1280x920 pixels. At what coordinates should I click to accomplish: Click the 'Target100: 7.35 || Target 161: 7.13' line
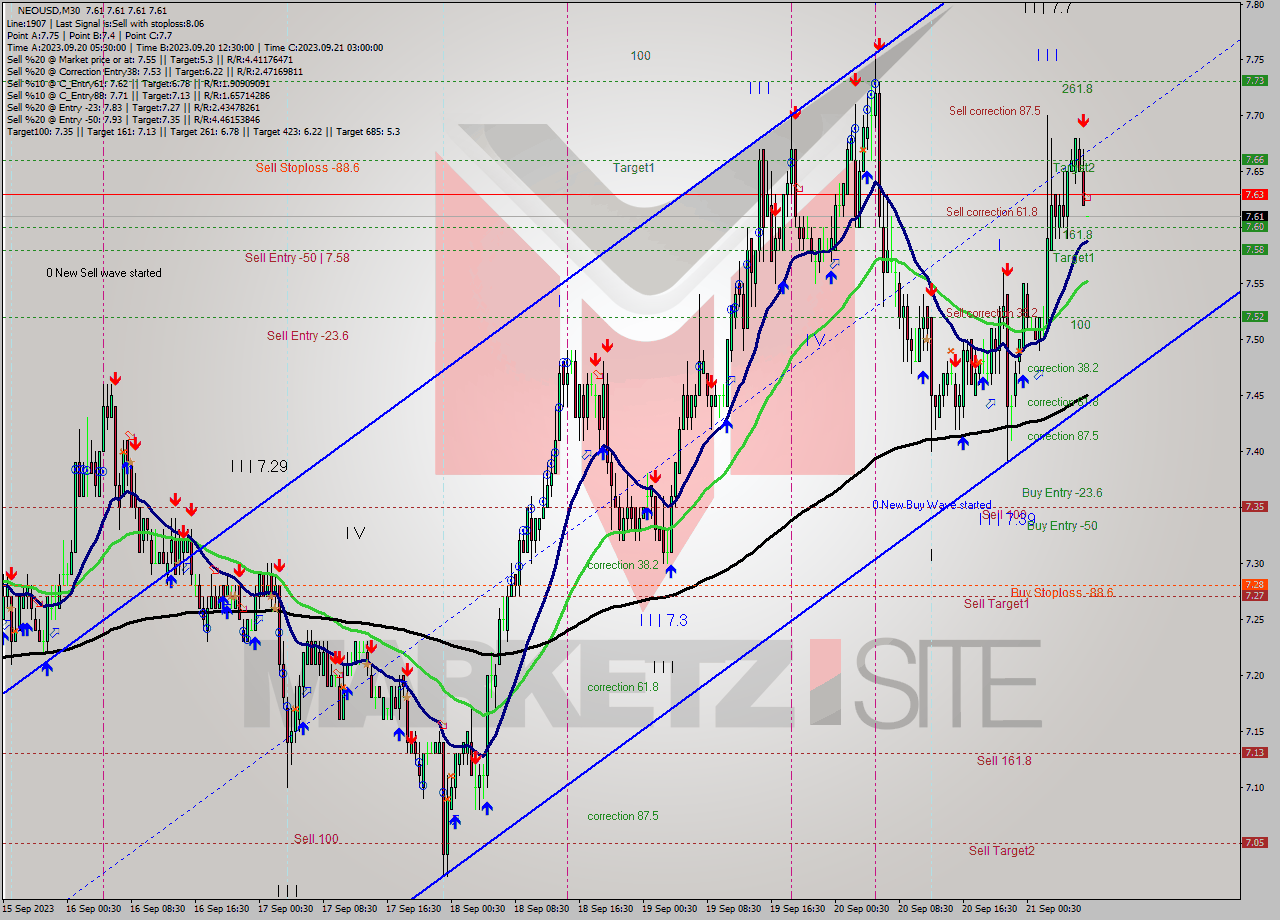coord(203,131)
